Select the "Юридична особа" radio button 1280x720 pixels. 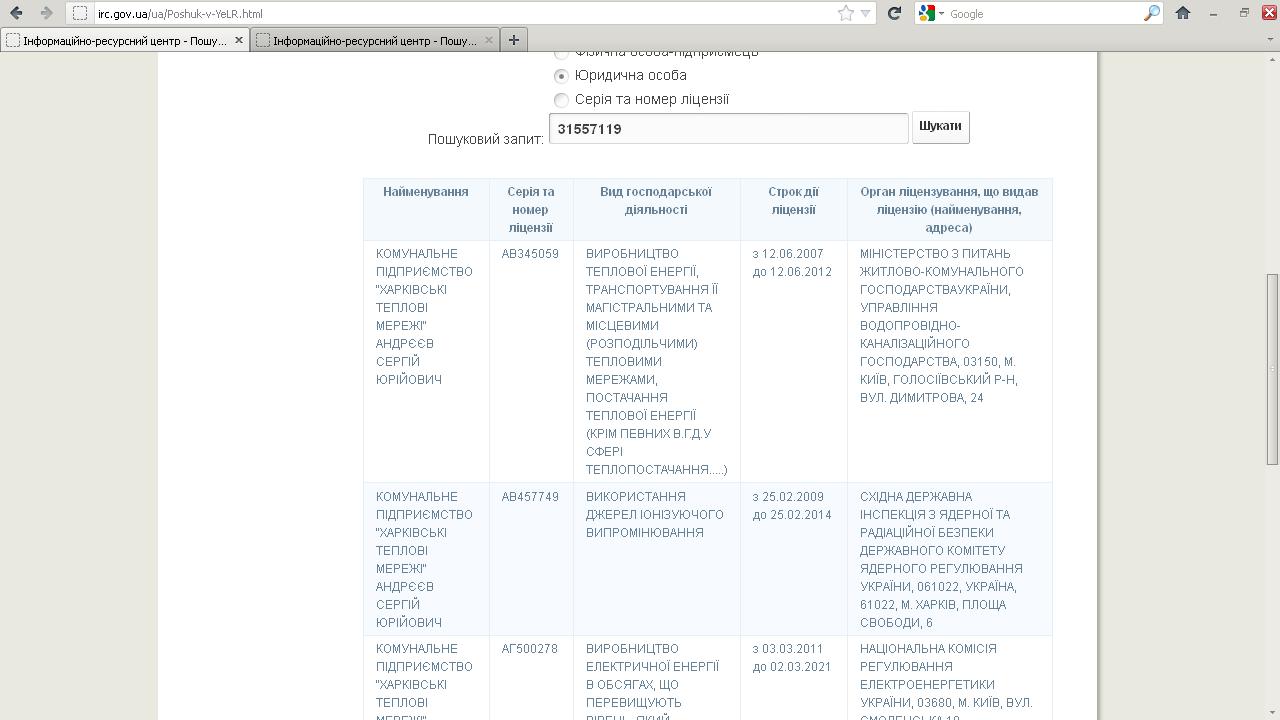[561, 76]
